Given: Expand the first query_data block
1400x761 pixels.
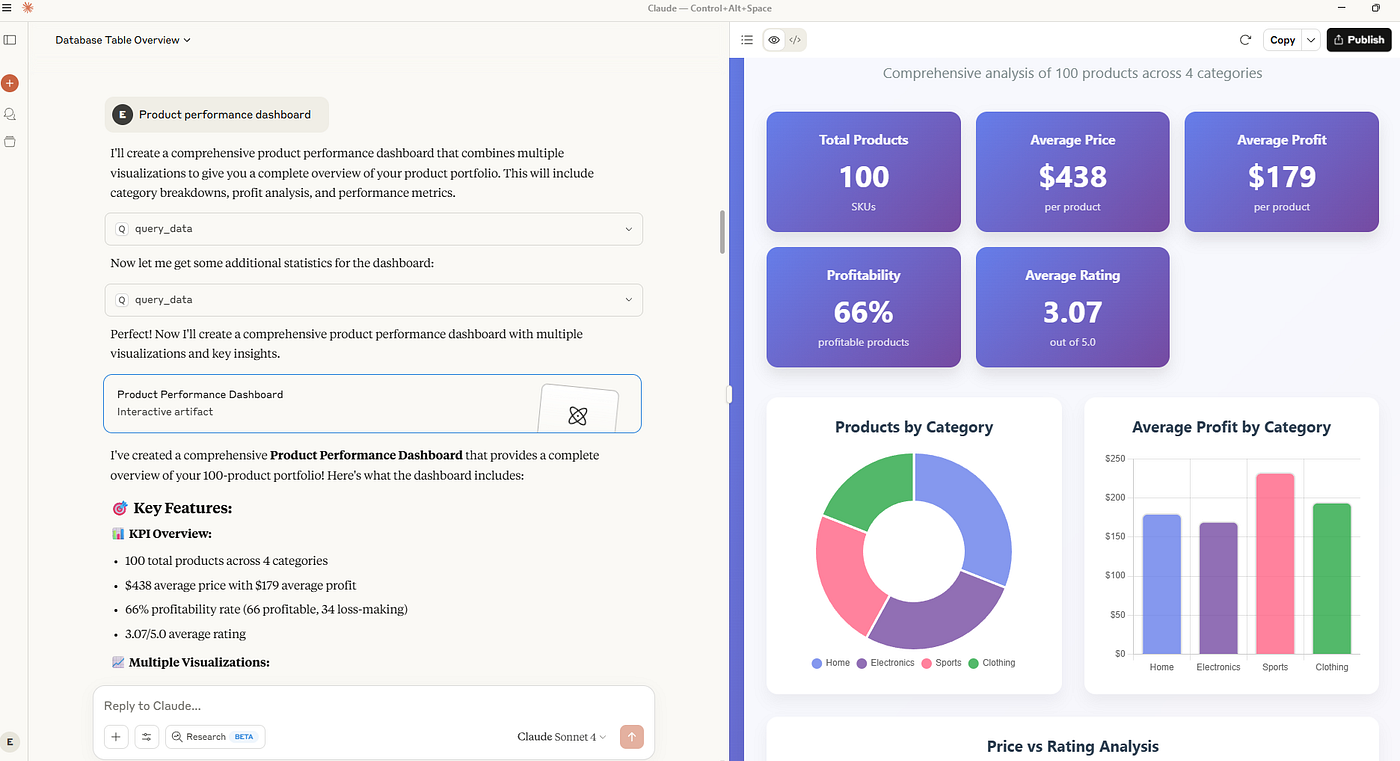Looking at the screenshot, I should (x=374, y=229).
